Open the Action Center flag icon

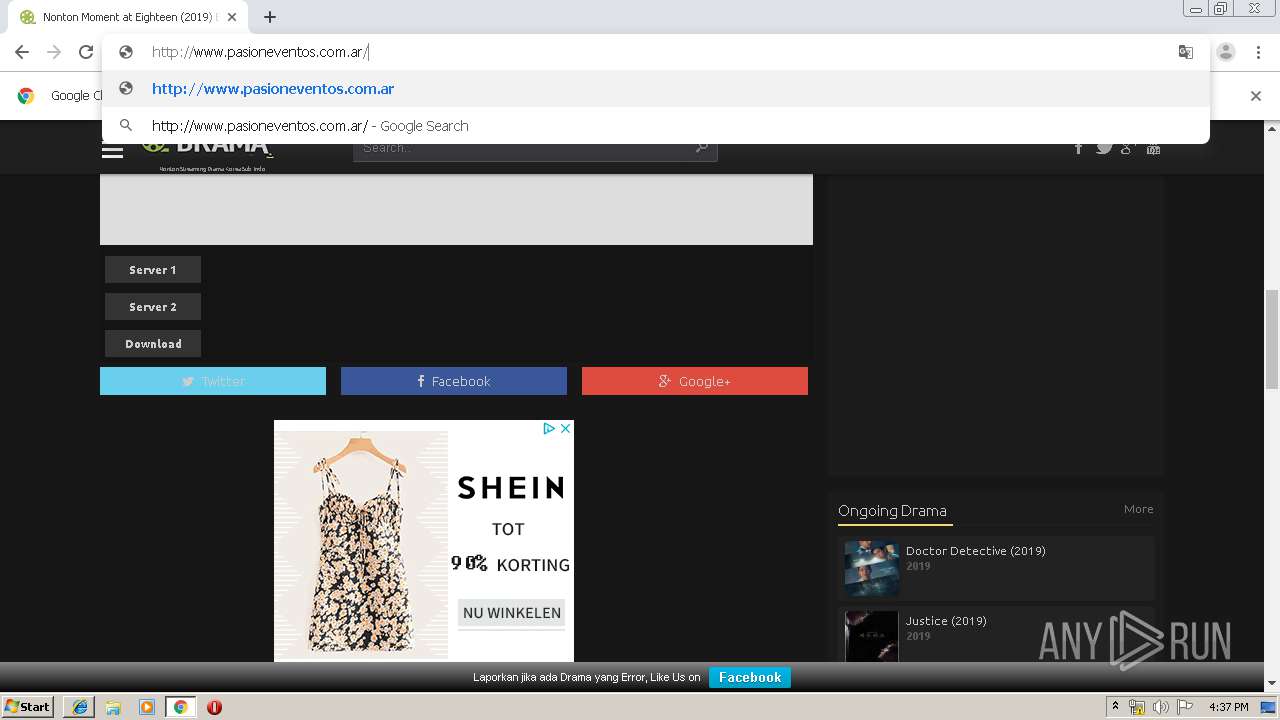pos(1185,707)
